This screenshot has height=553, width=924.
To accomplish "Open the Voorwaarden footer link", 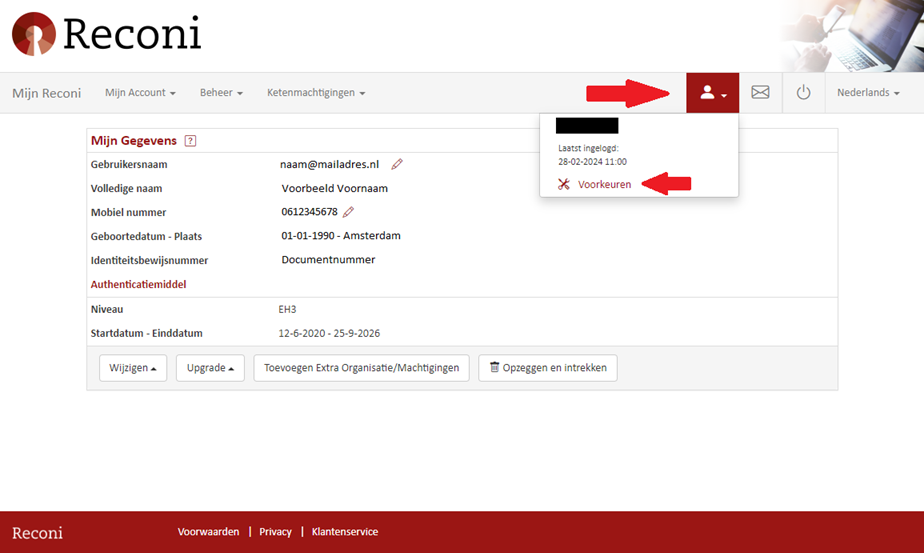I will [x=208, y=532].
